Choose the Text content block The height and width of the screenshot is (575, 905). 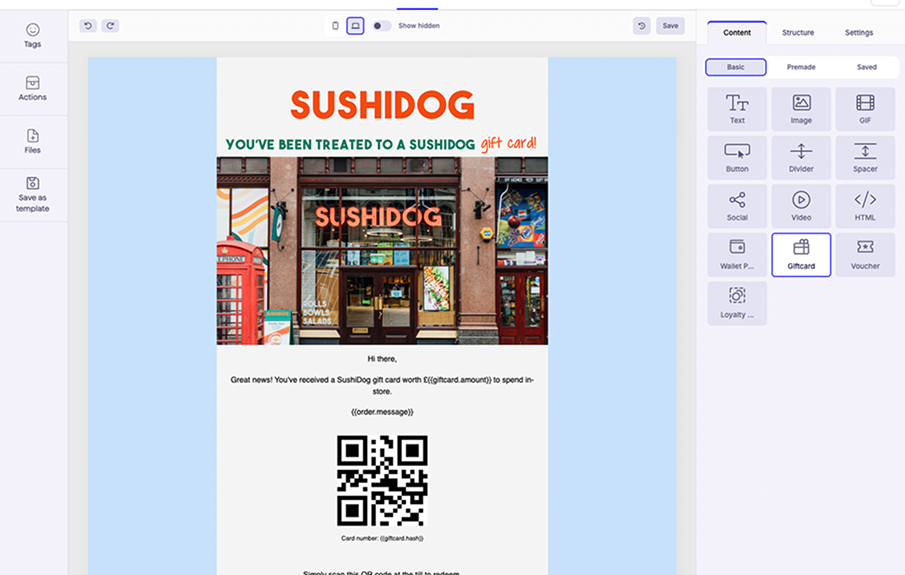point(737,109)
